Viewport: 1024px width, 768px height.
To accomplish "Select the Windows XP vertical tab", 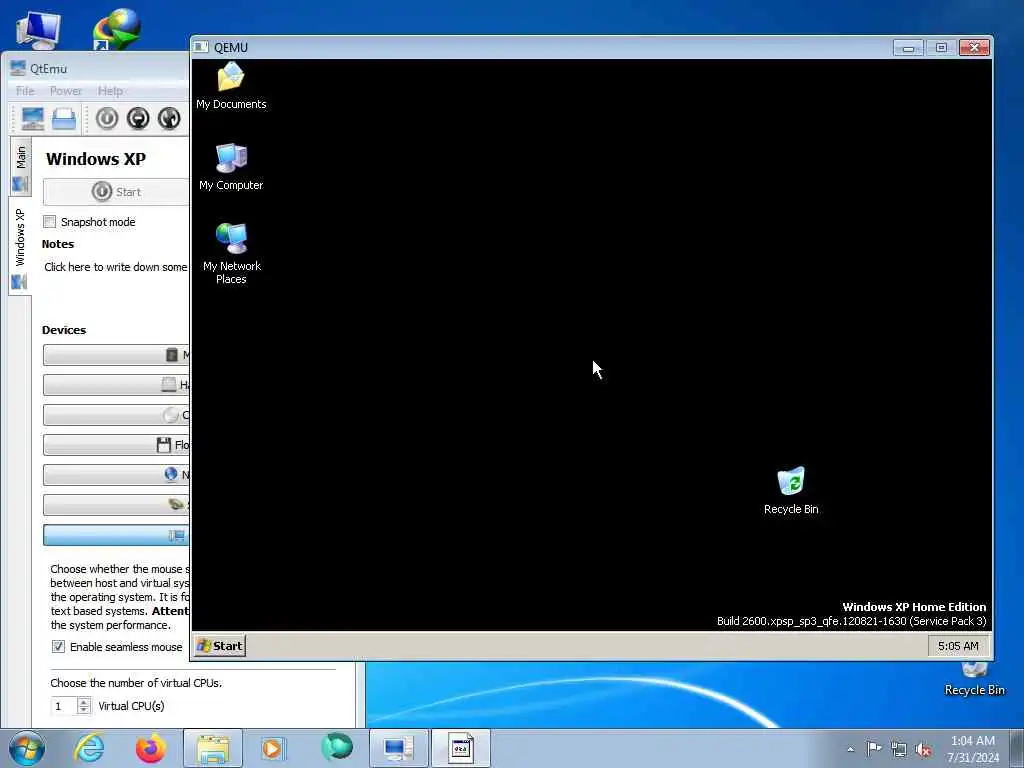I will tap(20, 247).
